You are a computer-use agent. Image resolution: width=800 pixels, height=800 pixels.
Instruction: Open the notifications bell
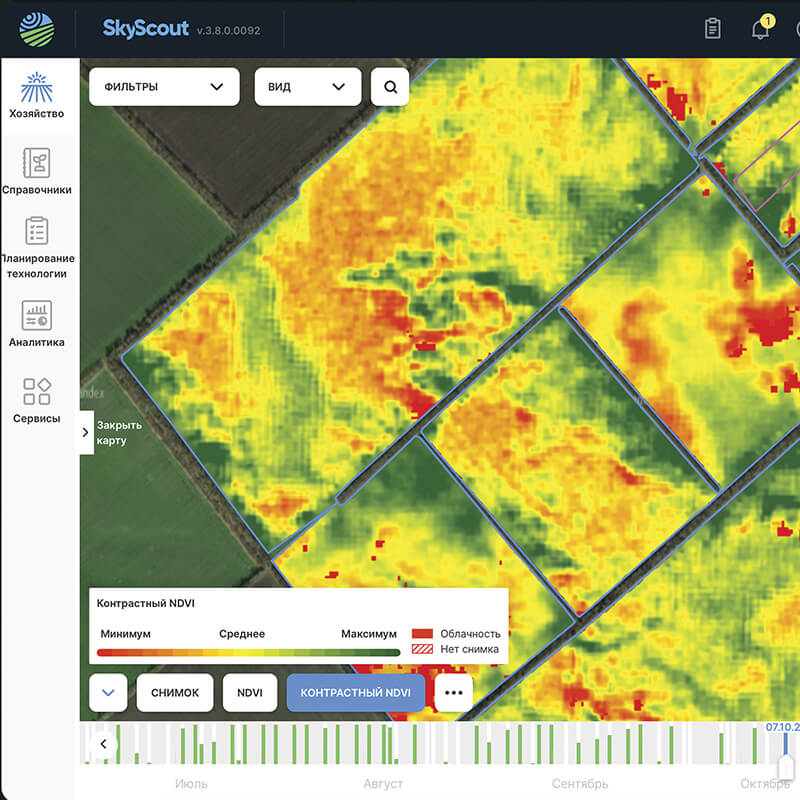pos(761,29)
